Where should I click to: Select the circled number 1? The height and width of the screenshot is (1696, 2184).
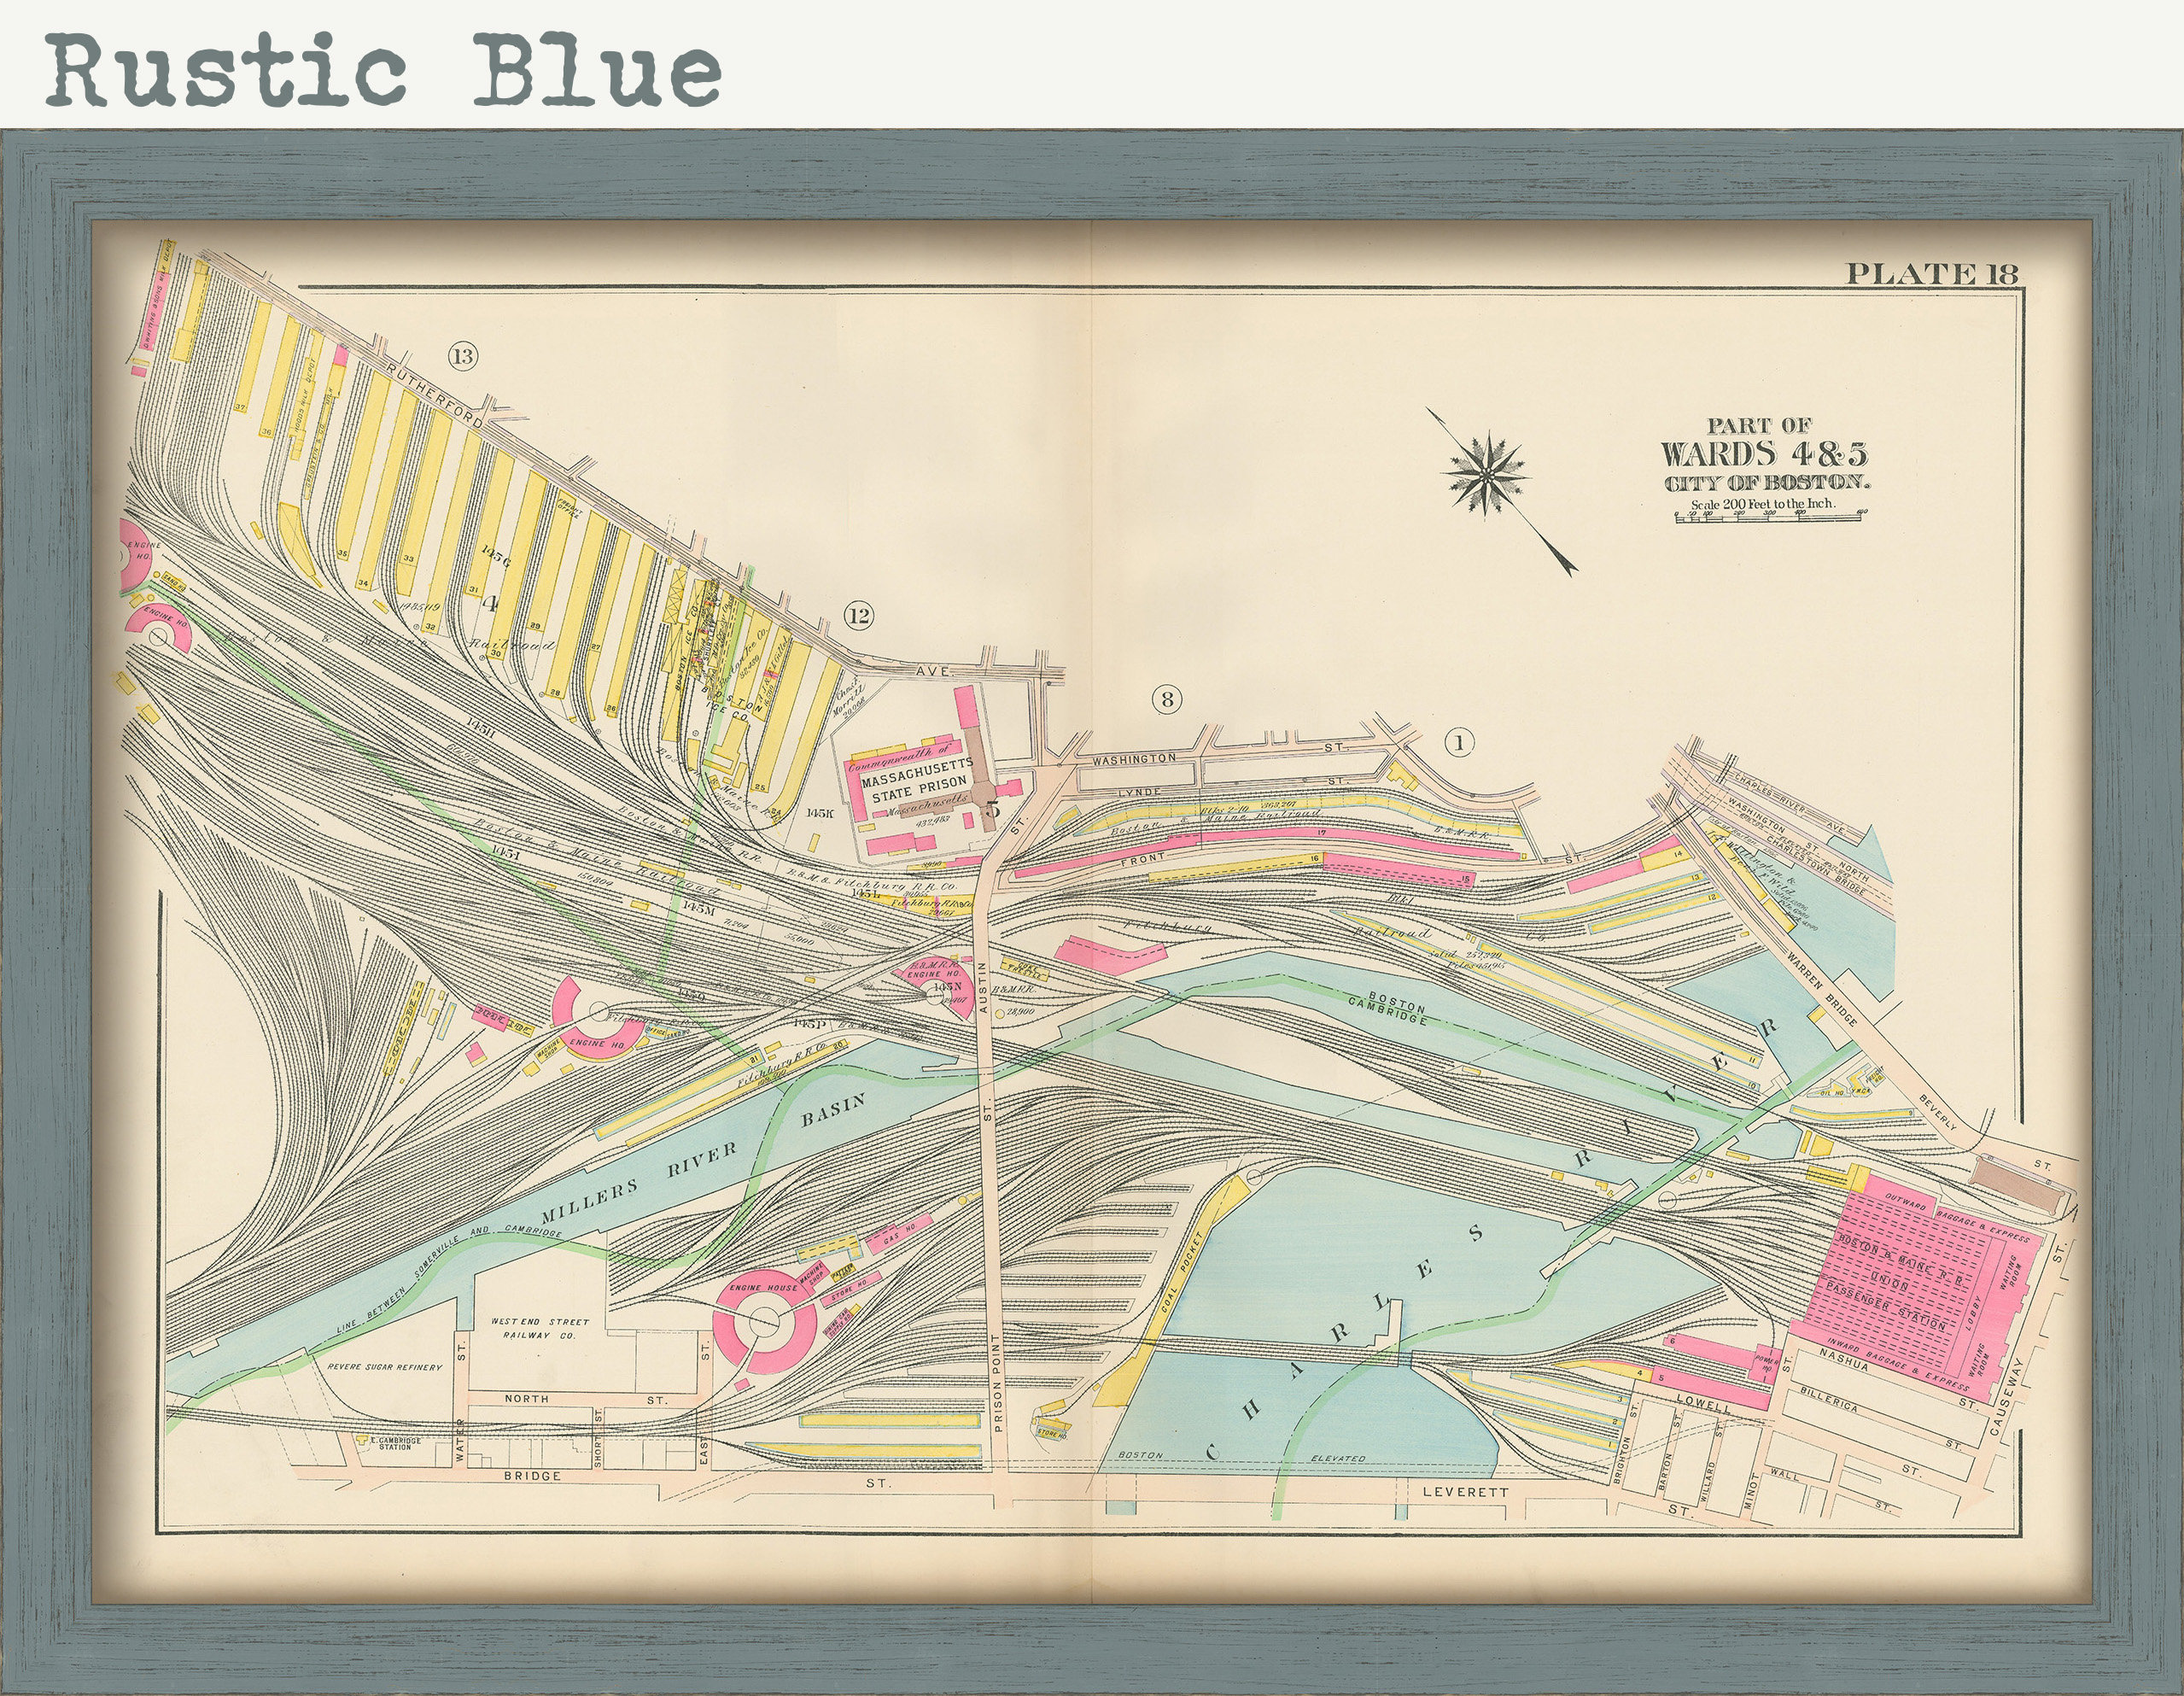point(1460,742)
